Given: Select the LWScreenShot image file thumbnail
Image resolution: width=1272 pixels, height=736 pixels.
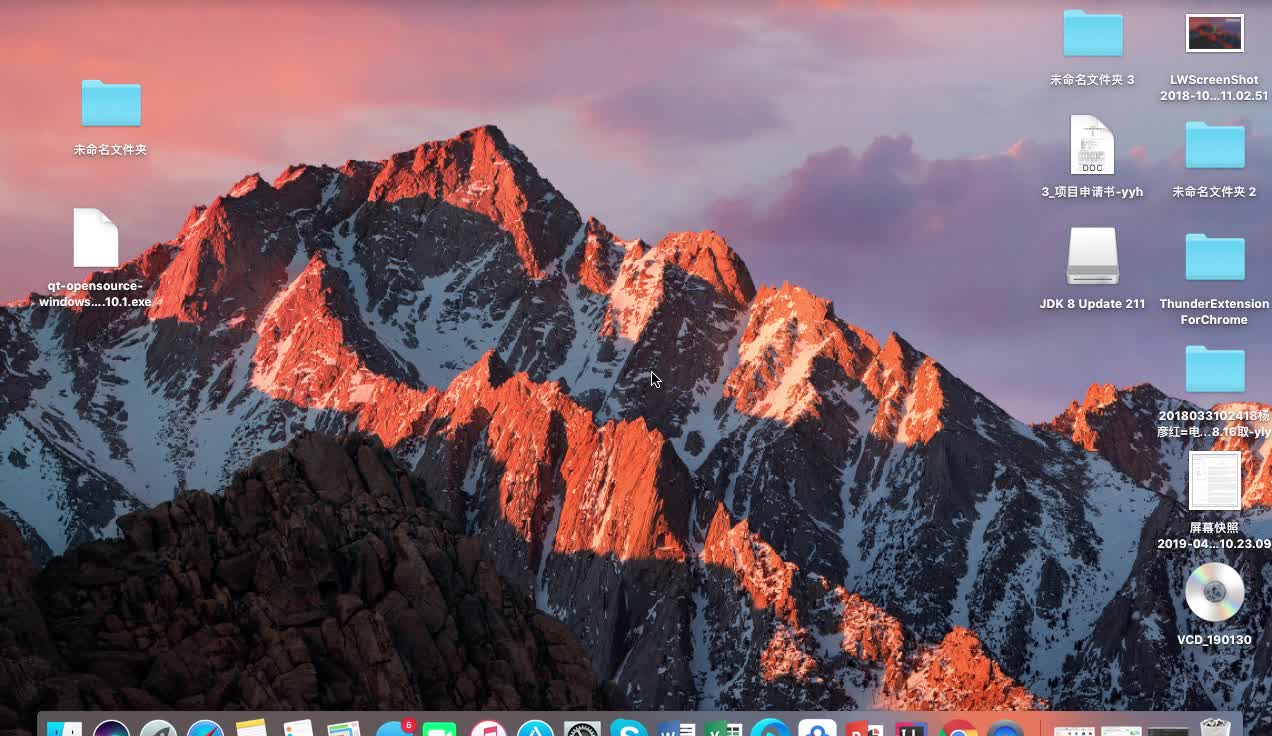Looking at the screenshot, I should [1214, 33].
